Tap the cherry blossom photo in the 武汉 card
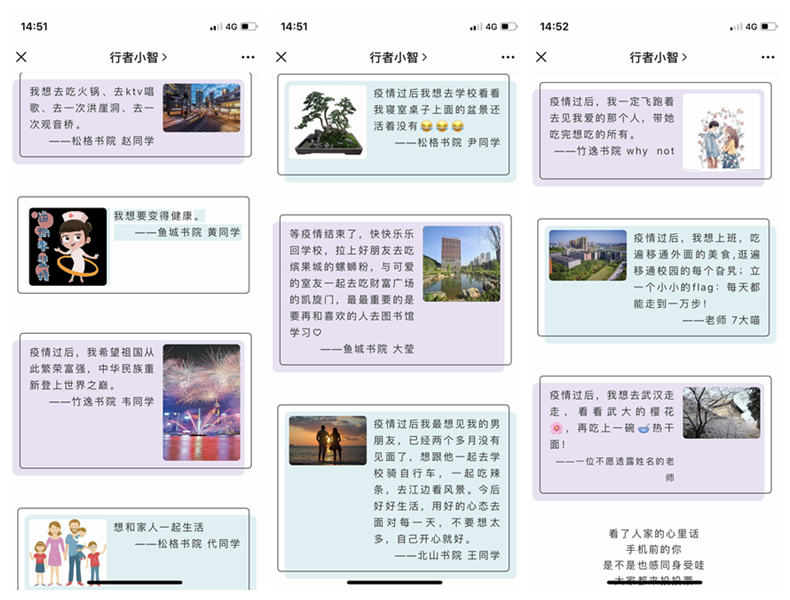 pos(721,413)
